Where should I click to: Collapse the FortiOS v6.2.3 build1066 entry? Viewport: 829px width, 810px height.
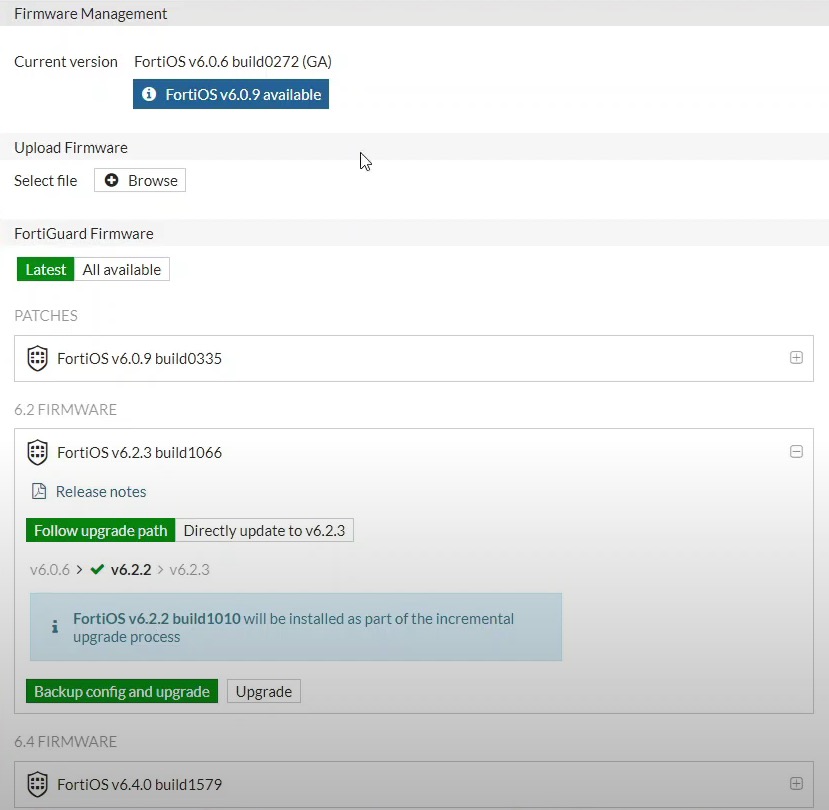(796, 452)
